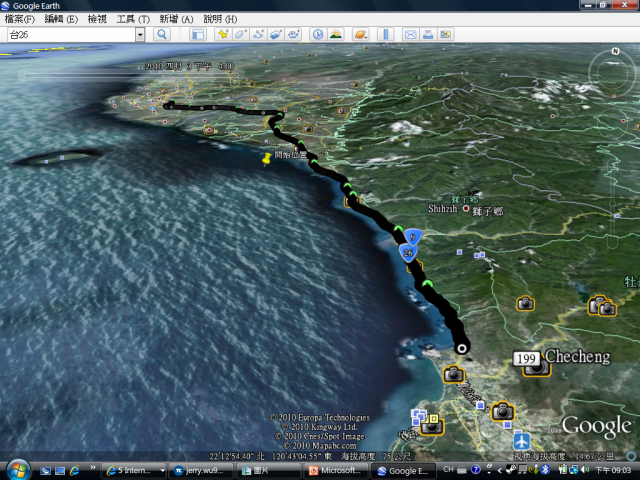Select the Add Image Overlay tool
The width and height of the screenshot is (640, 480).
[276, 35]
